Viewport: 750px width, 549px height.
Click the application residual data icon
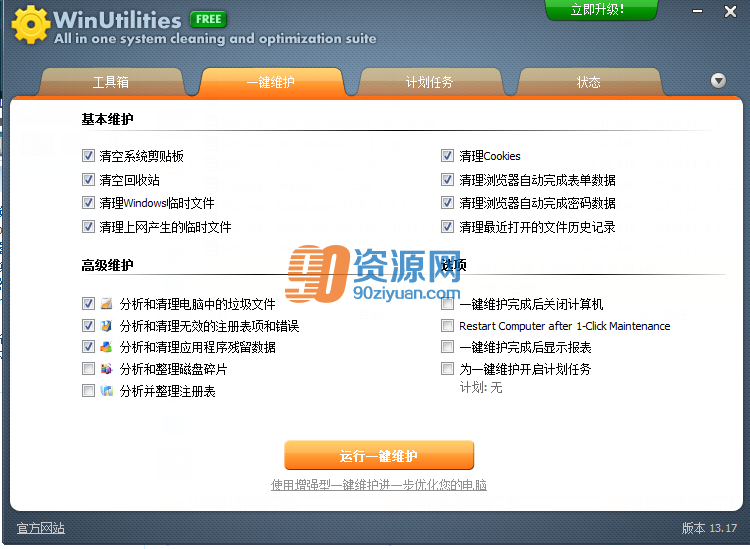click(107, 347)
